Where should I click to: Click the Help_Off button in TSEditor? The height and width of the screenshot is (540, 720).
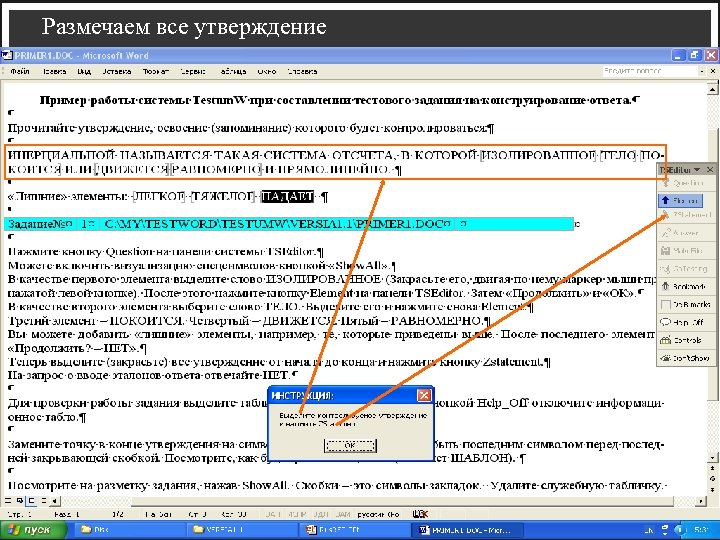point(682,322)
